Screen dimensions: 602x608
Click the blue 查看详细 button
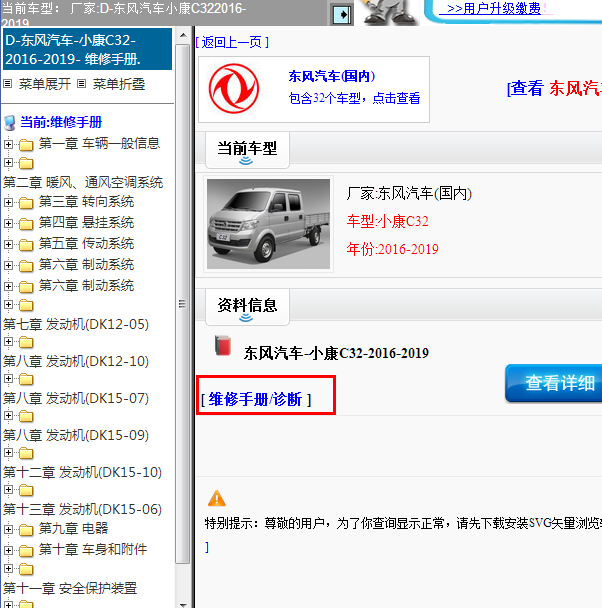(x=554, y=383)
